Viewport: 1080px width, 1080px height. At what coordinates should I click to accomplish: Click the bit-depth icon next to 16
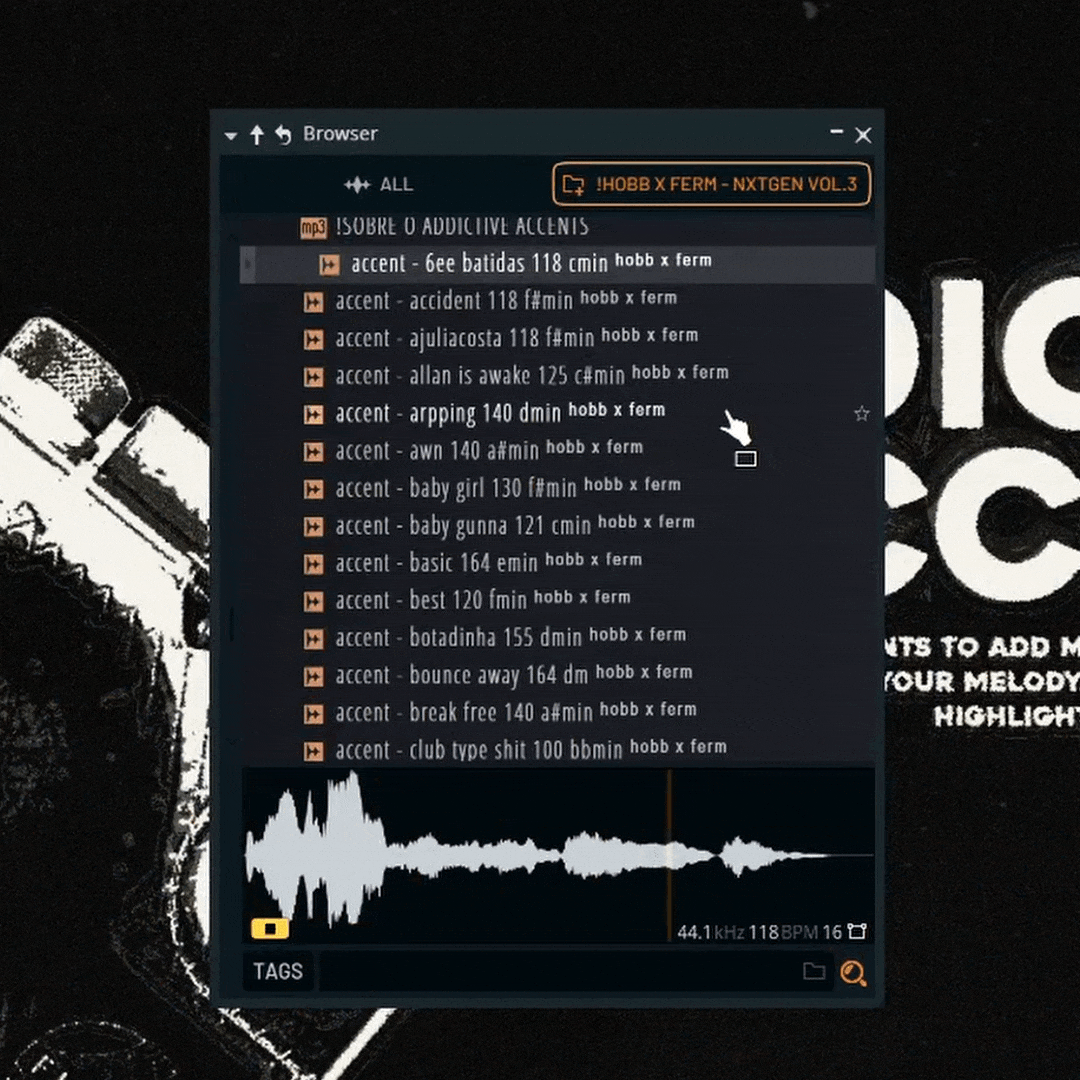click(x=857, y=932)
